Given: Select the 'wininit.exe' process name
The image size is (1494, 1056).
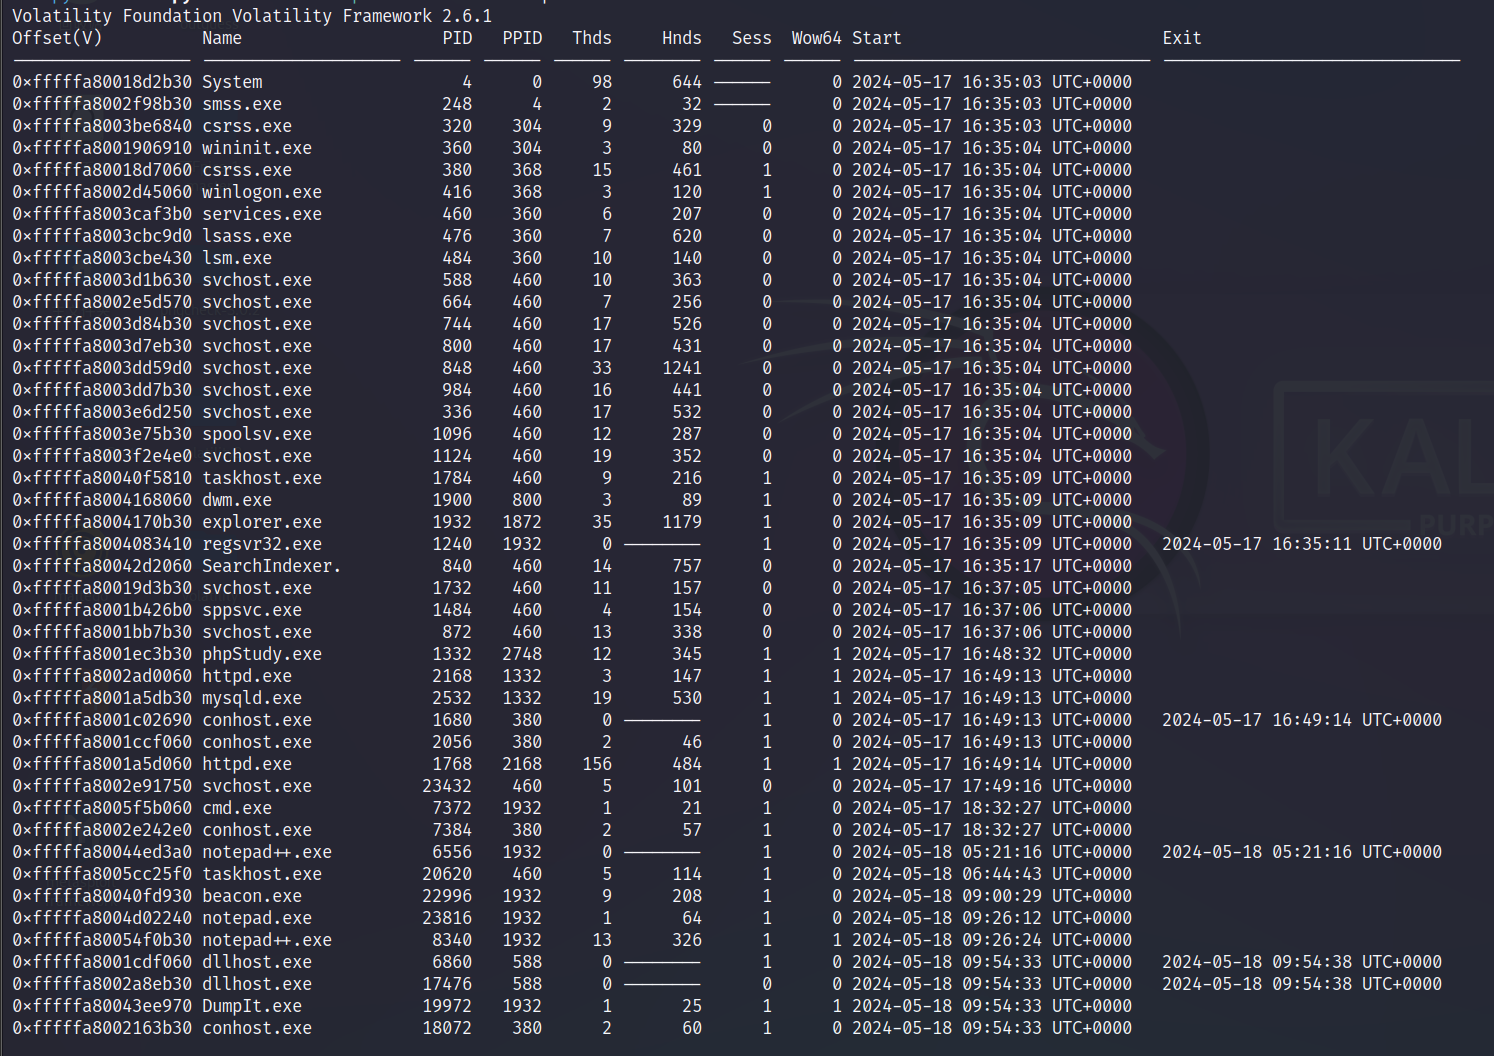Looking at the screenshot, I should [257, 148].
